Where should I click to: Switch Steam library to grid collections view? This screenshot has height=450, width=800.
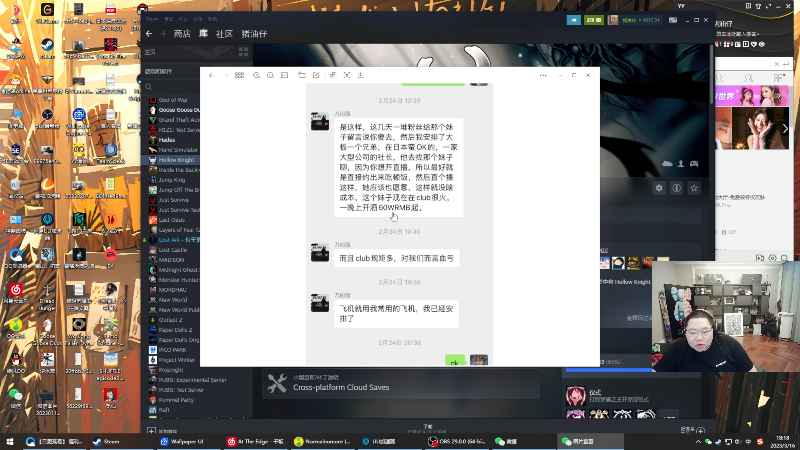click(x=243, y=52)
